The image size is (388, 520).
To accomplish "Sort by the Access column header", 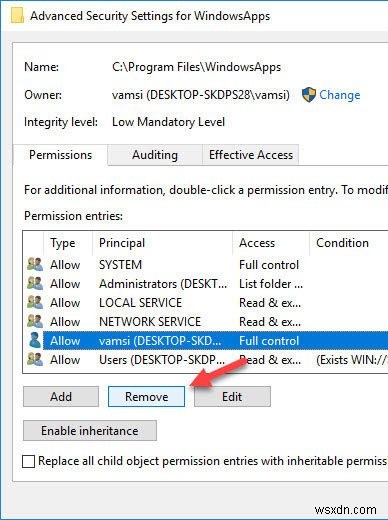I will pos(271,243).
